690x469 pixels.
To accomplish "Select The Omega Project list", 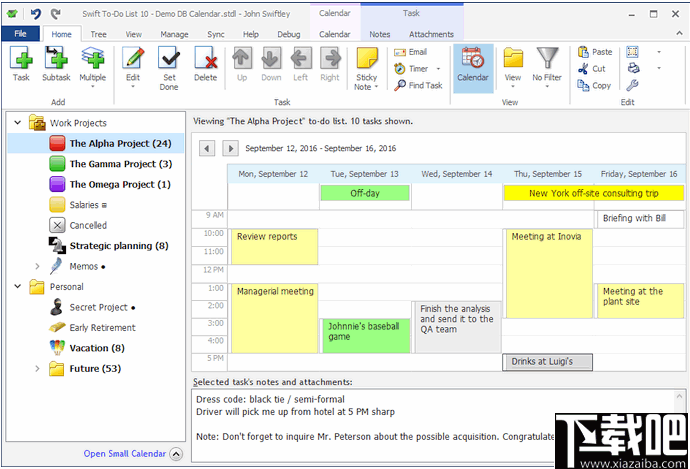I will pyautogui.click(x=110, y=184).
